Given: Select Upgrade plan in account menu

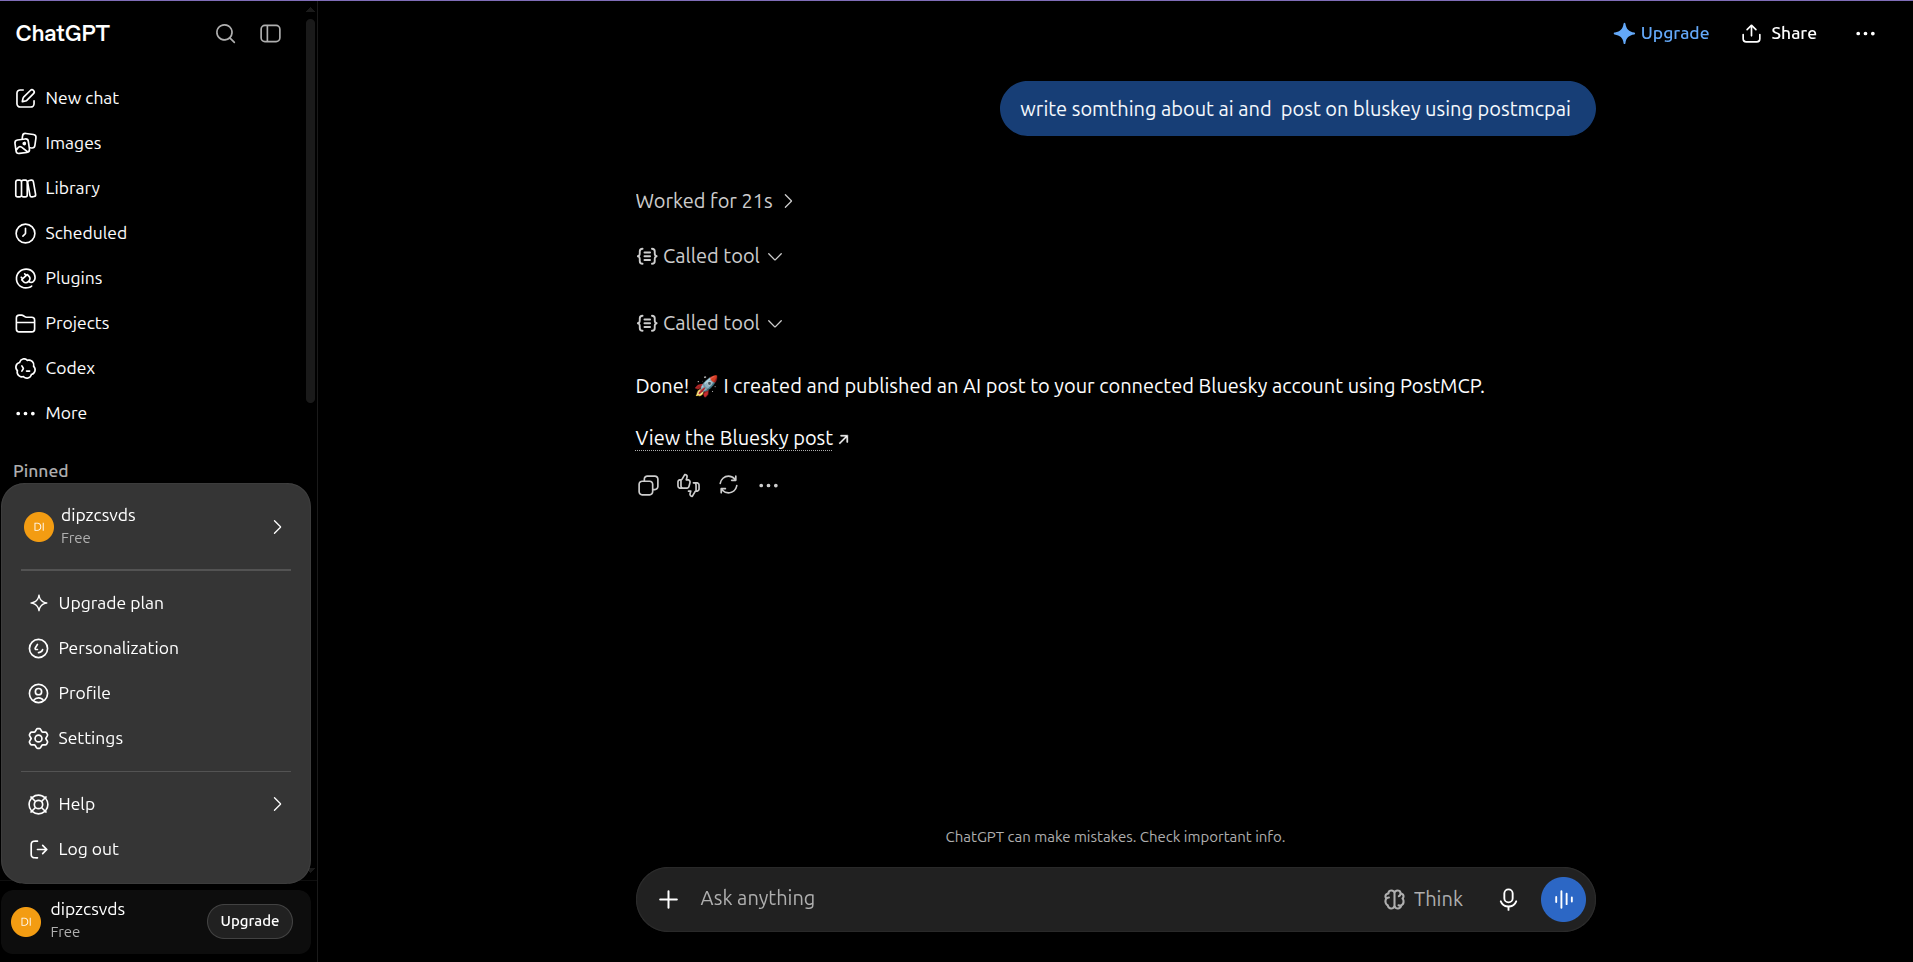Looking at the screenshot, I should point(156,603).
